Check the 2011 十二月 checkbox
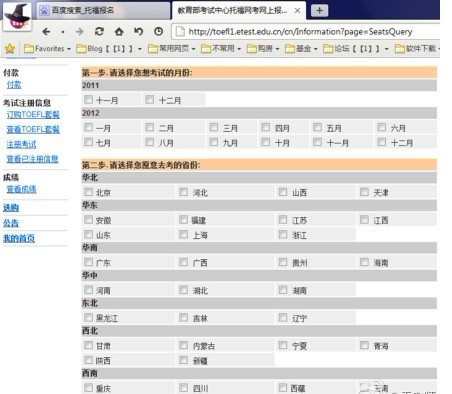 point(150,99)
